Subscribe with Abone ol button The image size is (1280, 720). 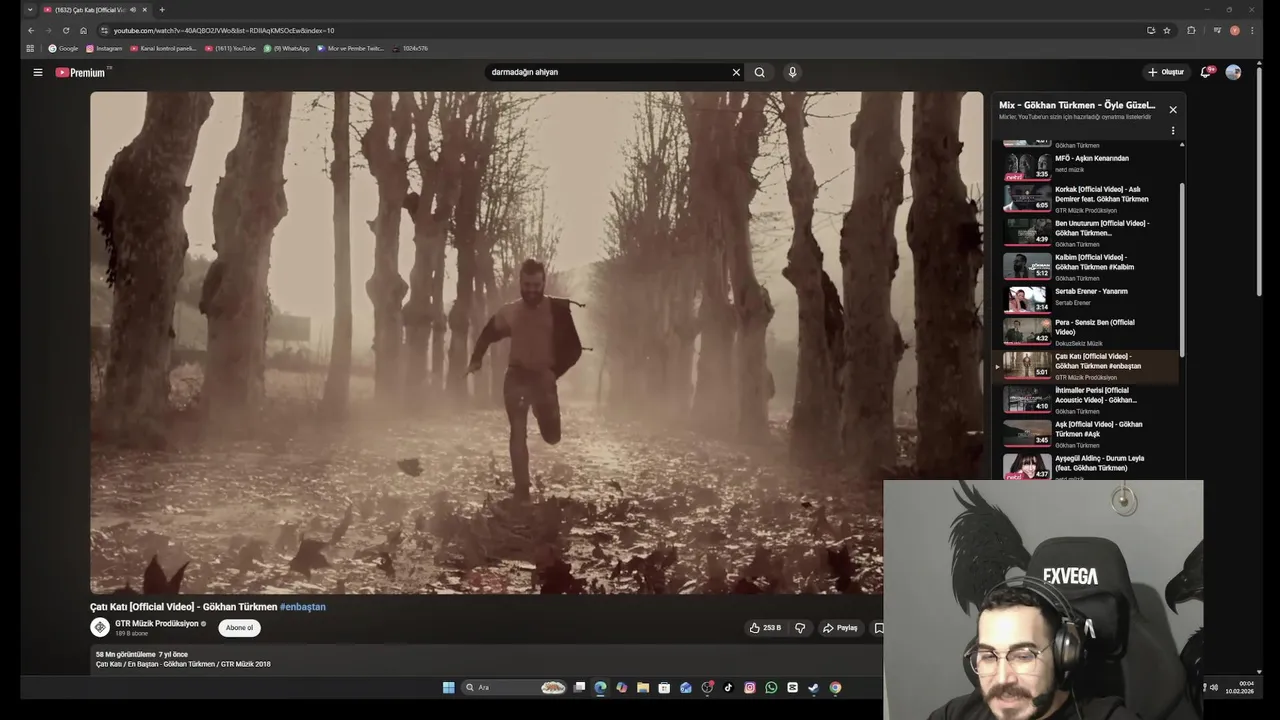239,628
